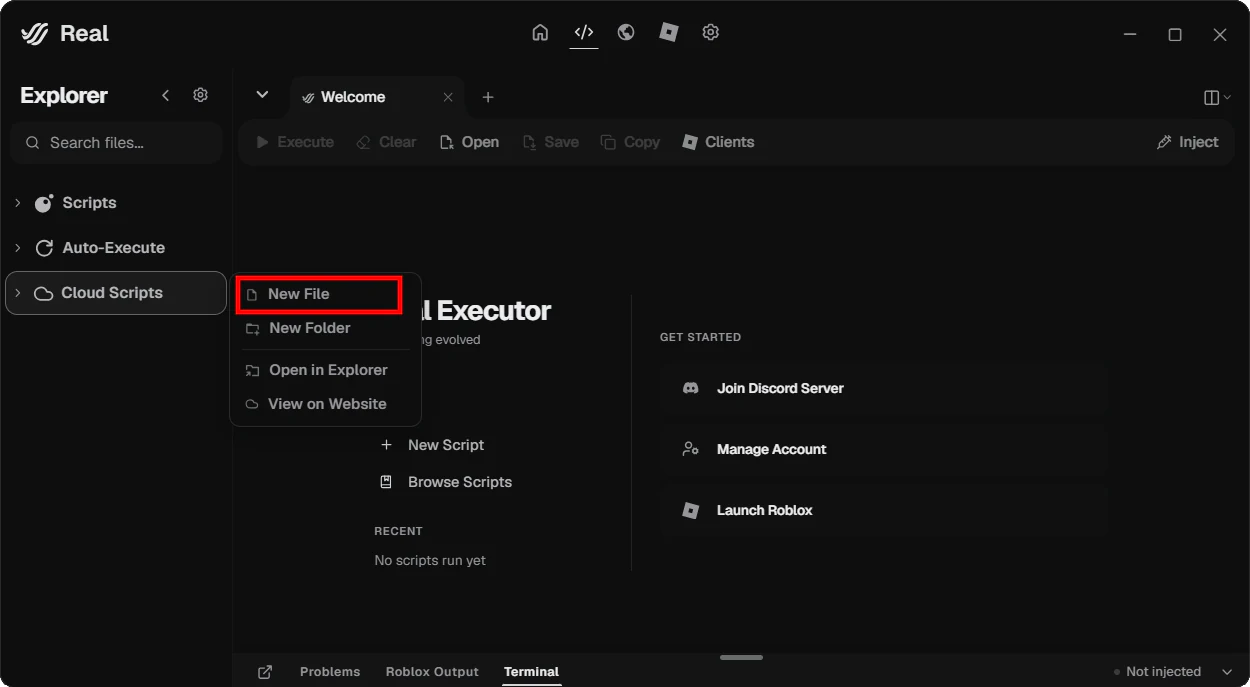The width and height of the screenshot is (1250, 687).
Task: Click Manage Account
Action: [x=884, y=449]
